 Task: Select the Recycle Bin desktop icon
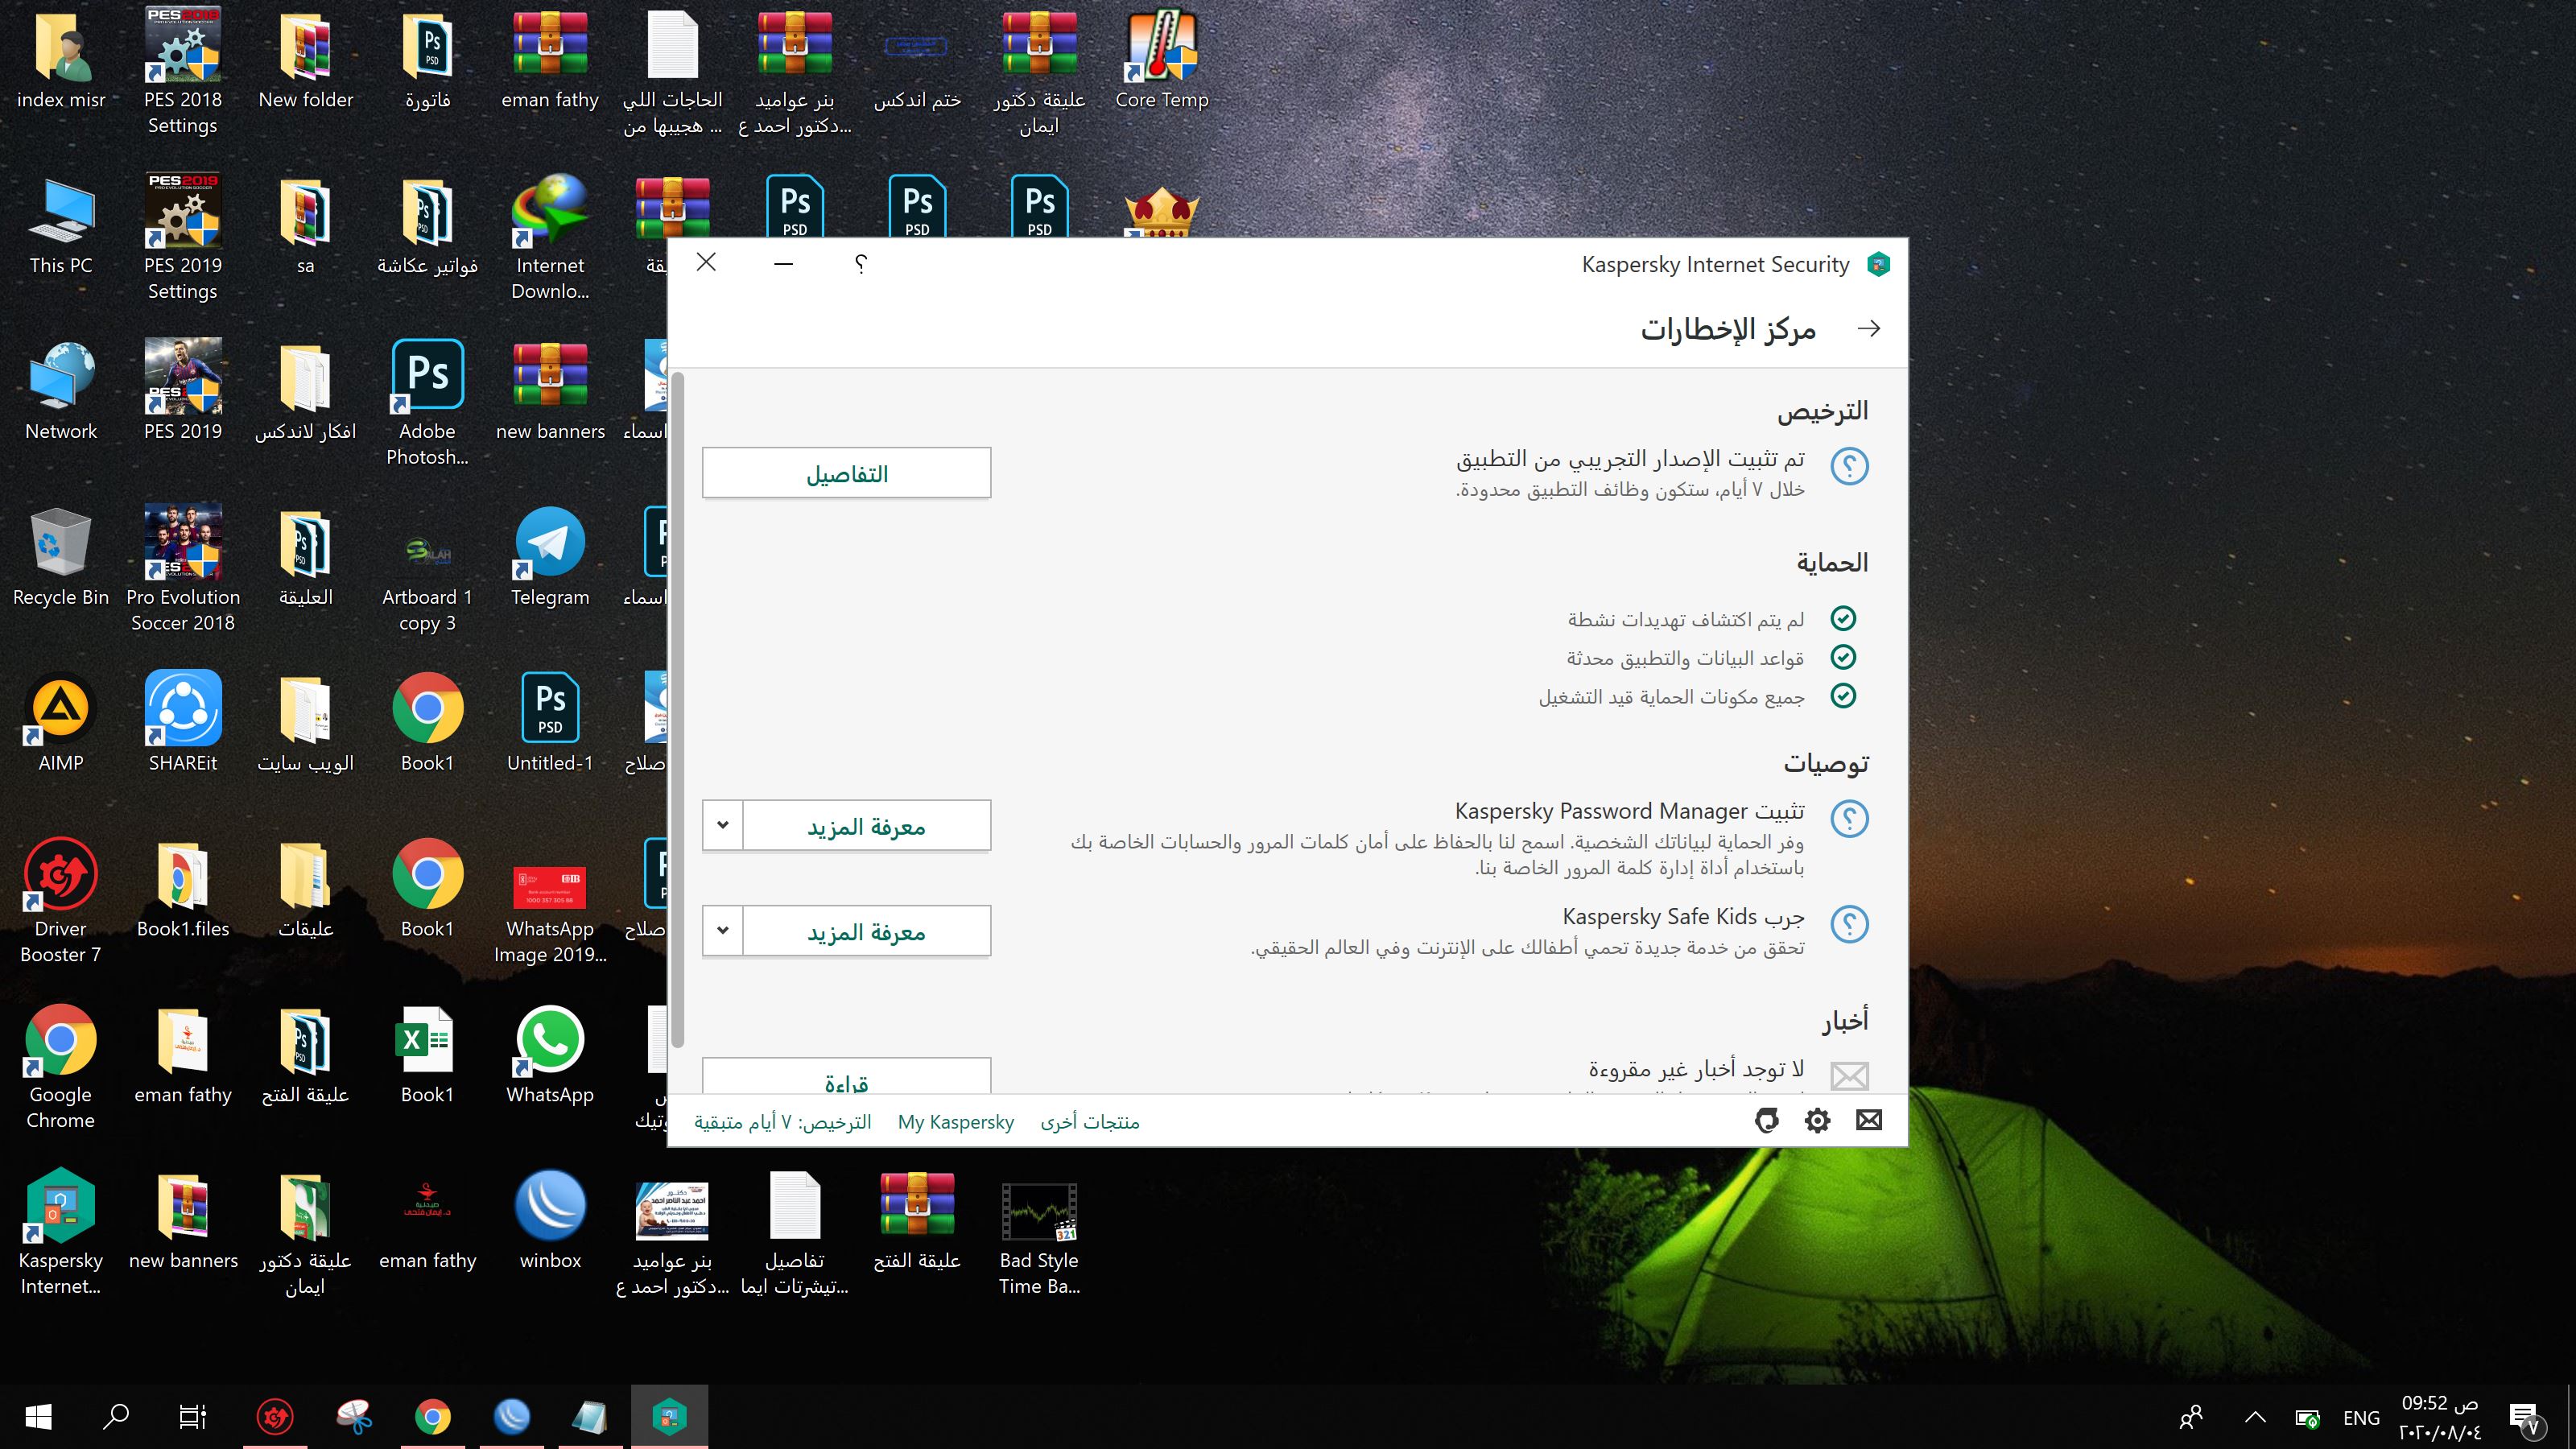[60, 556]
